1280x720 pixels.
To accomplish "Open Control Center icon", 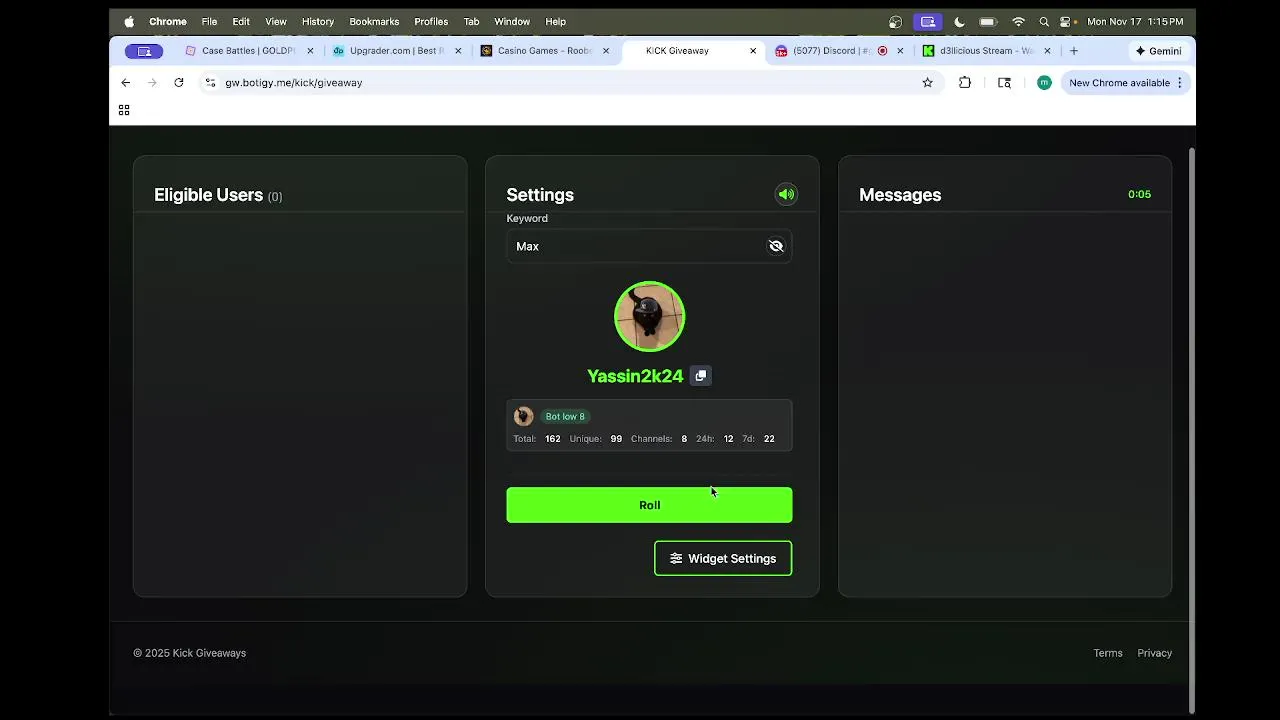I will (x=1066, y=21).
